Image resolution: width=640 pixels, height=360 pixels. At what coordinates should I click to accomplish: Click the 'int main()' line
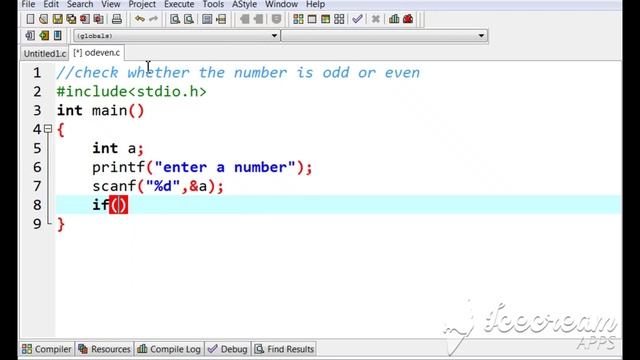pos(100,110)
